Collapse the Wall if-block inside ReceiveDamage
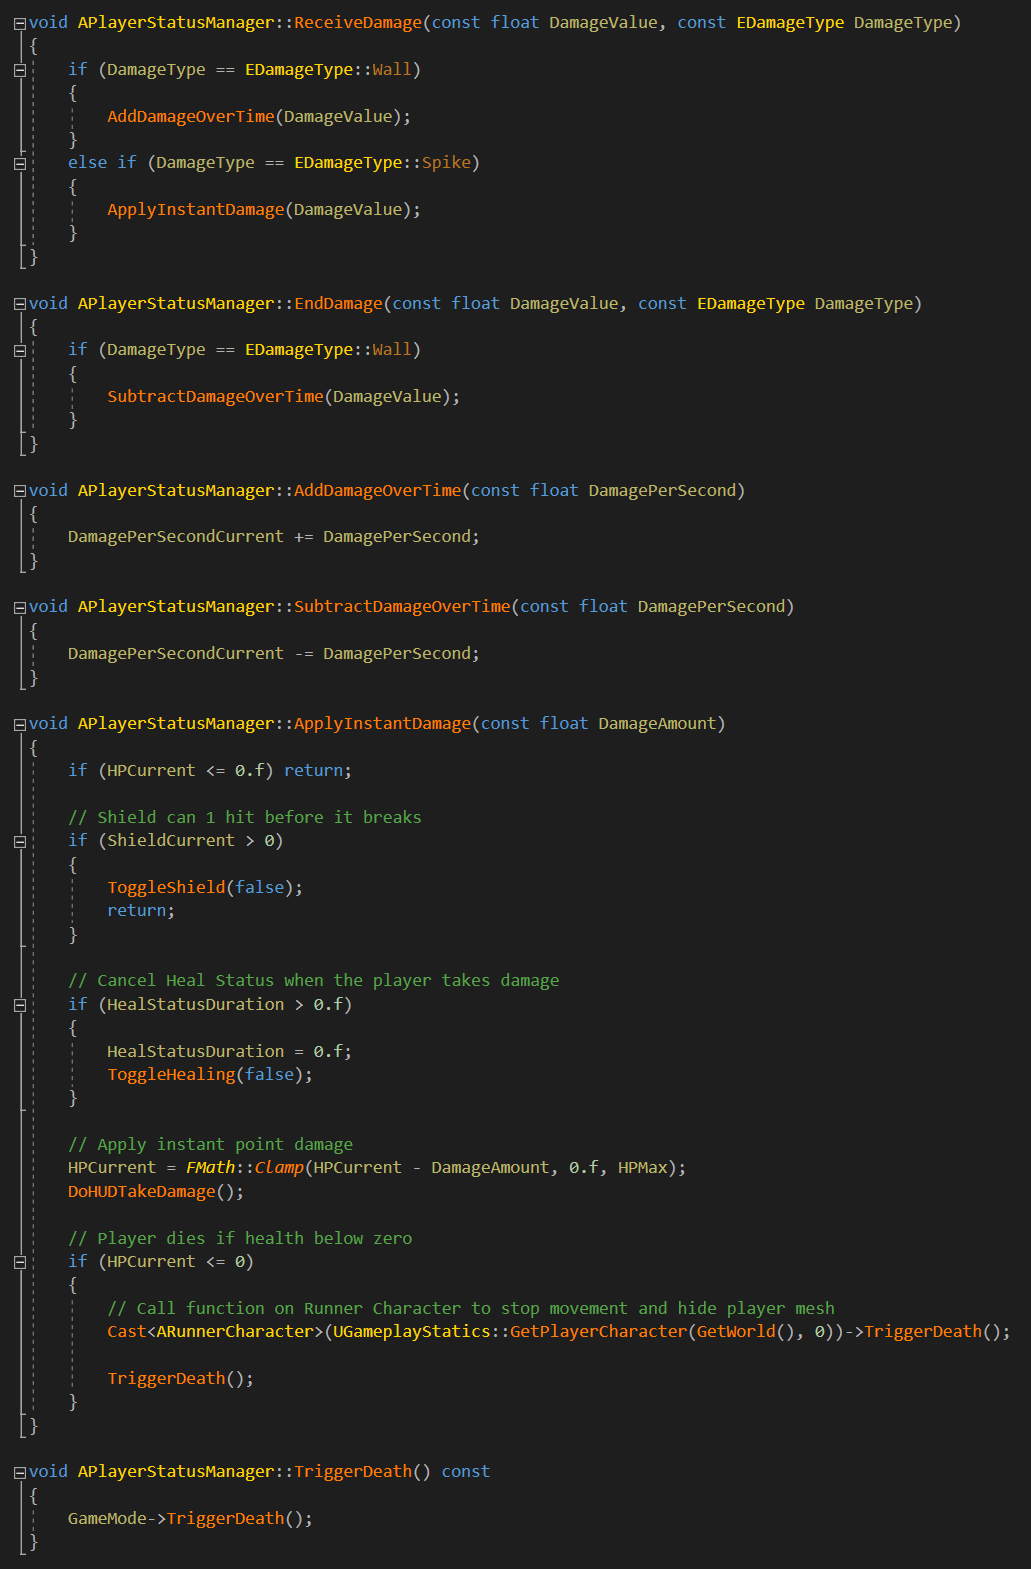 coord(20,70)
